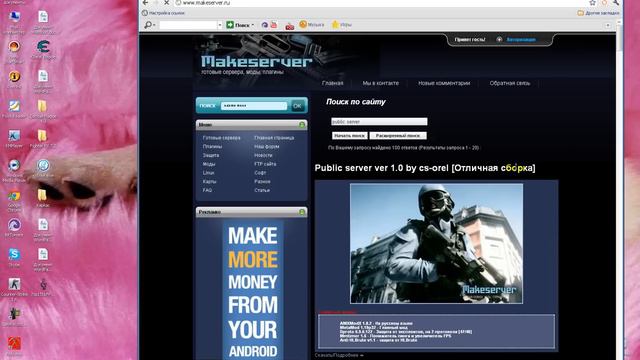Open the Public server ver 1.0 by cs-orel title

click(x=425, y=168)
